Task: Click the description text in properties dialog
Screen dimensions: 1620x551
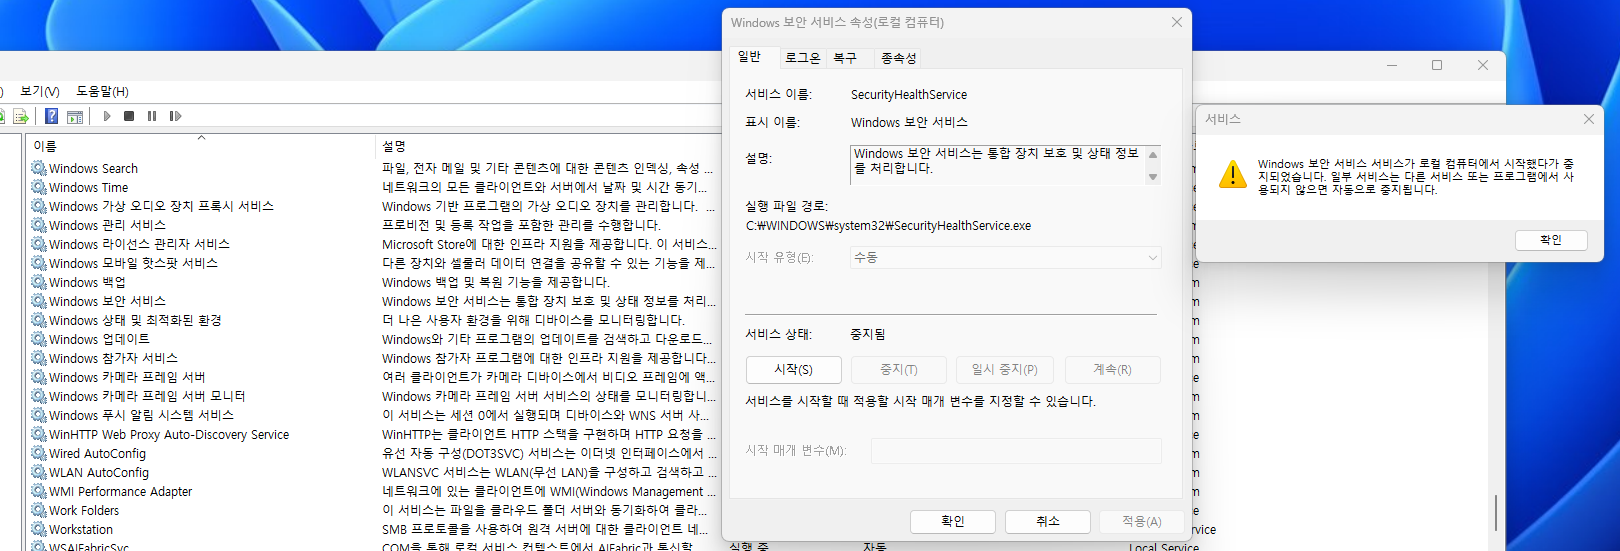Action: [x=995, y=161]
